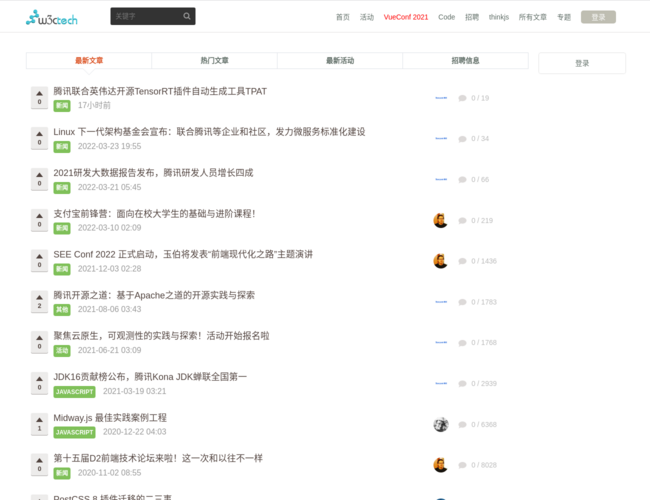Open author avatar for TensorRT TPAT article
The width and height of the screenshot is (650, 500).
[441, 98]
